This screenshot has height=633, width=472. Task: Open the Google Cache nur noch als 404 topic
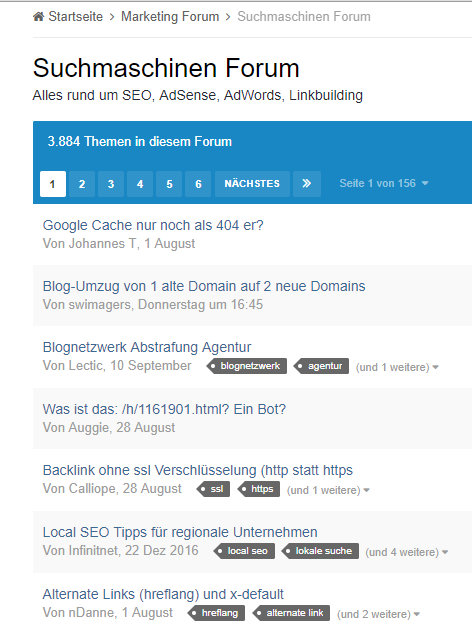(153, 225)
